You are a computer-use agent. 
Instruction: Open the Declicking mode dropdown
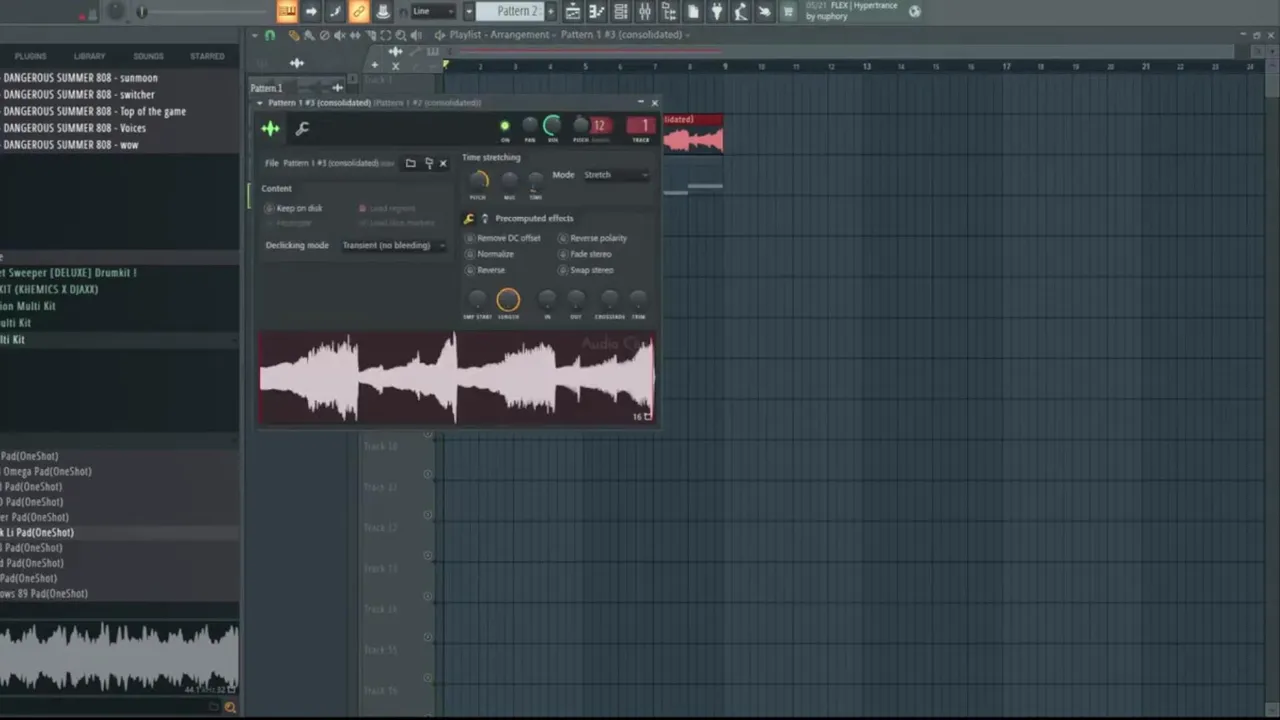point(393,245)
